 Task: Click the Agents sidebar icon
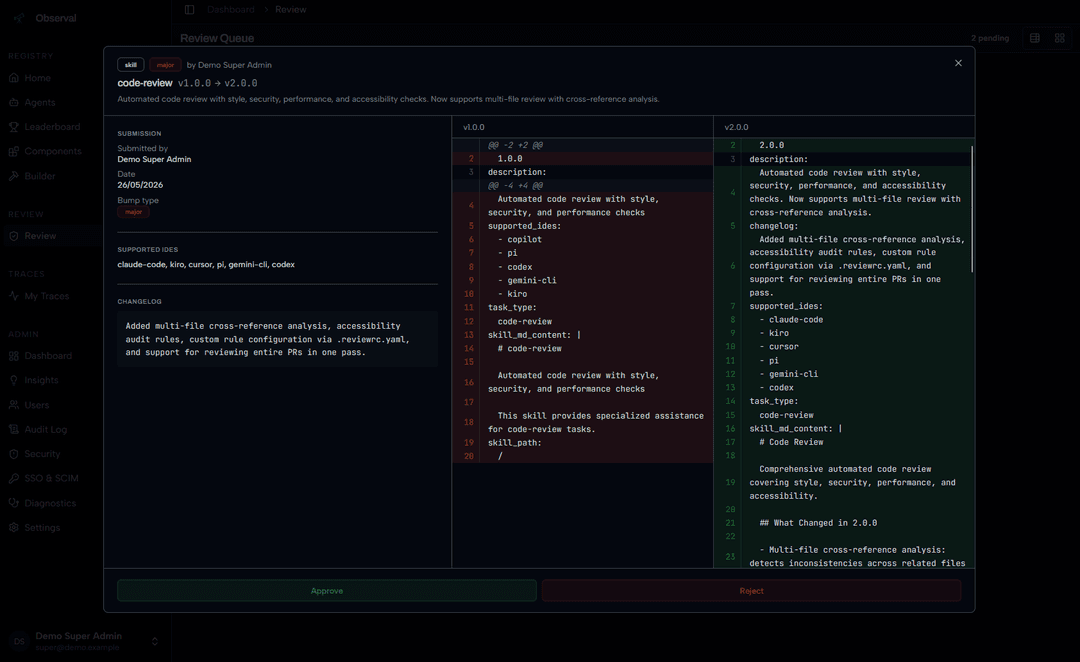point(14,102)
